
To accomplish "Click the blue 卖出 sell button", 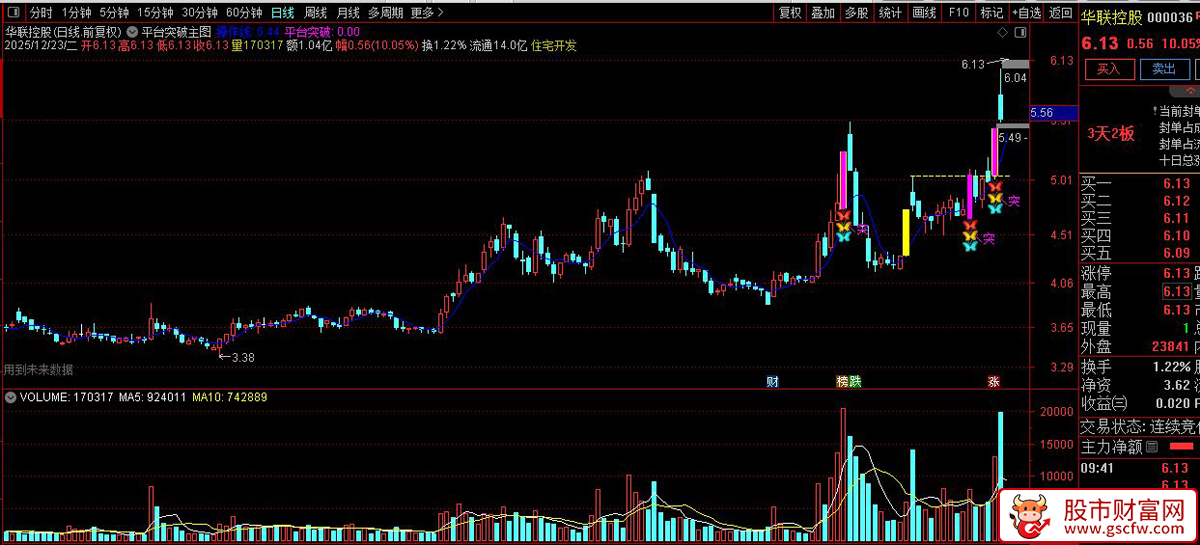I will [x=1164, y=69].
